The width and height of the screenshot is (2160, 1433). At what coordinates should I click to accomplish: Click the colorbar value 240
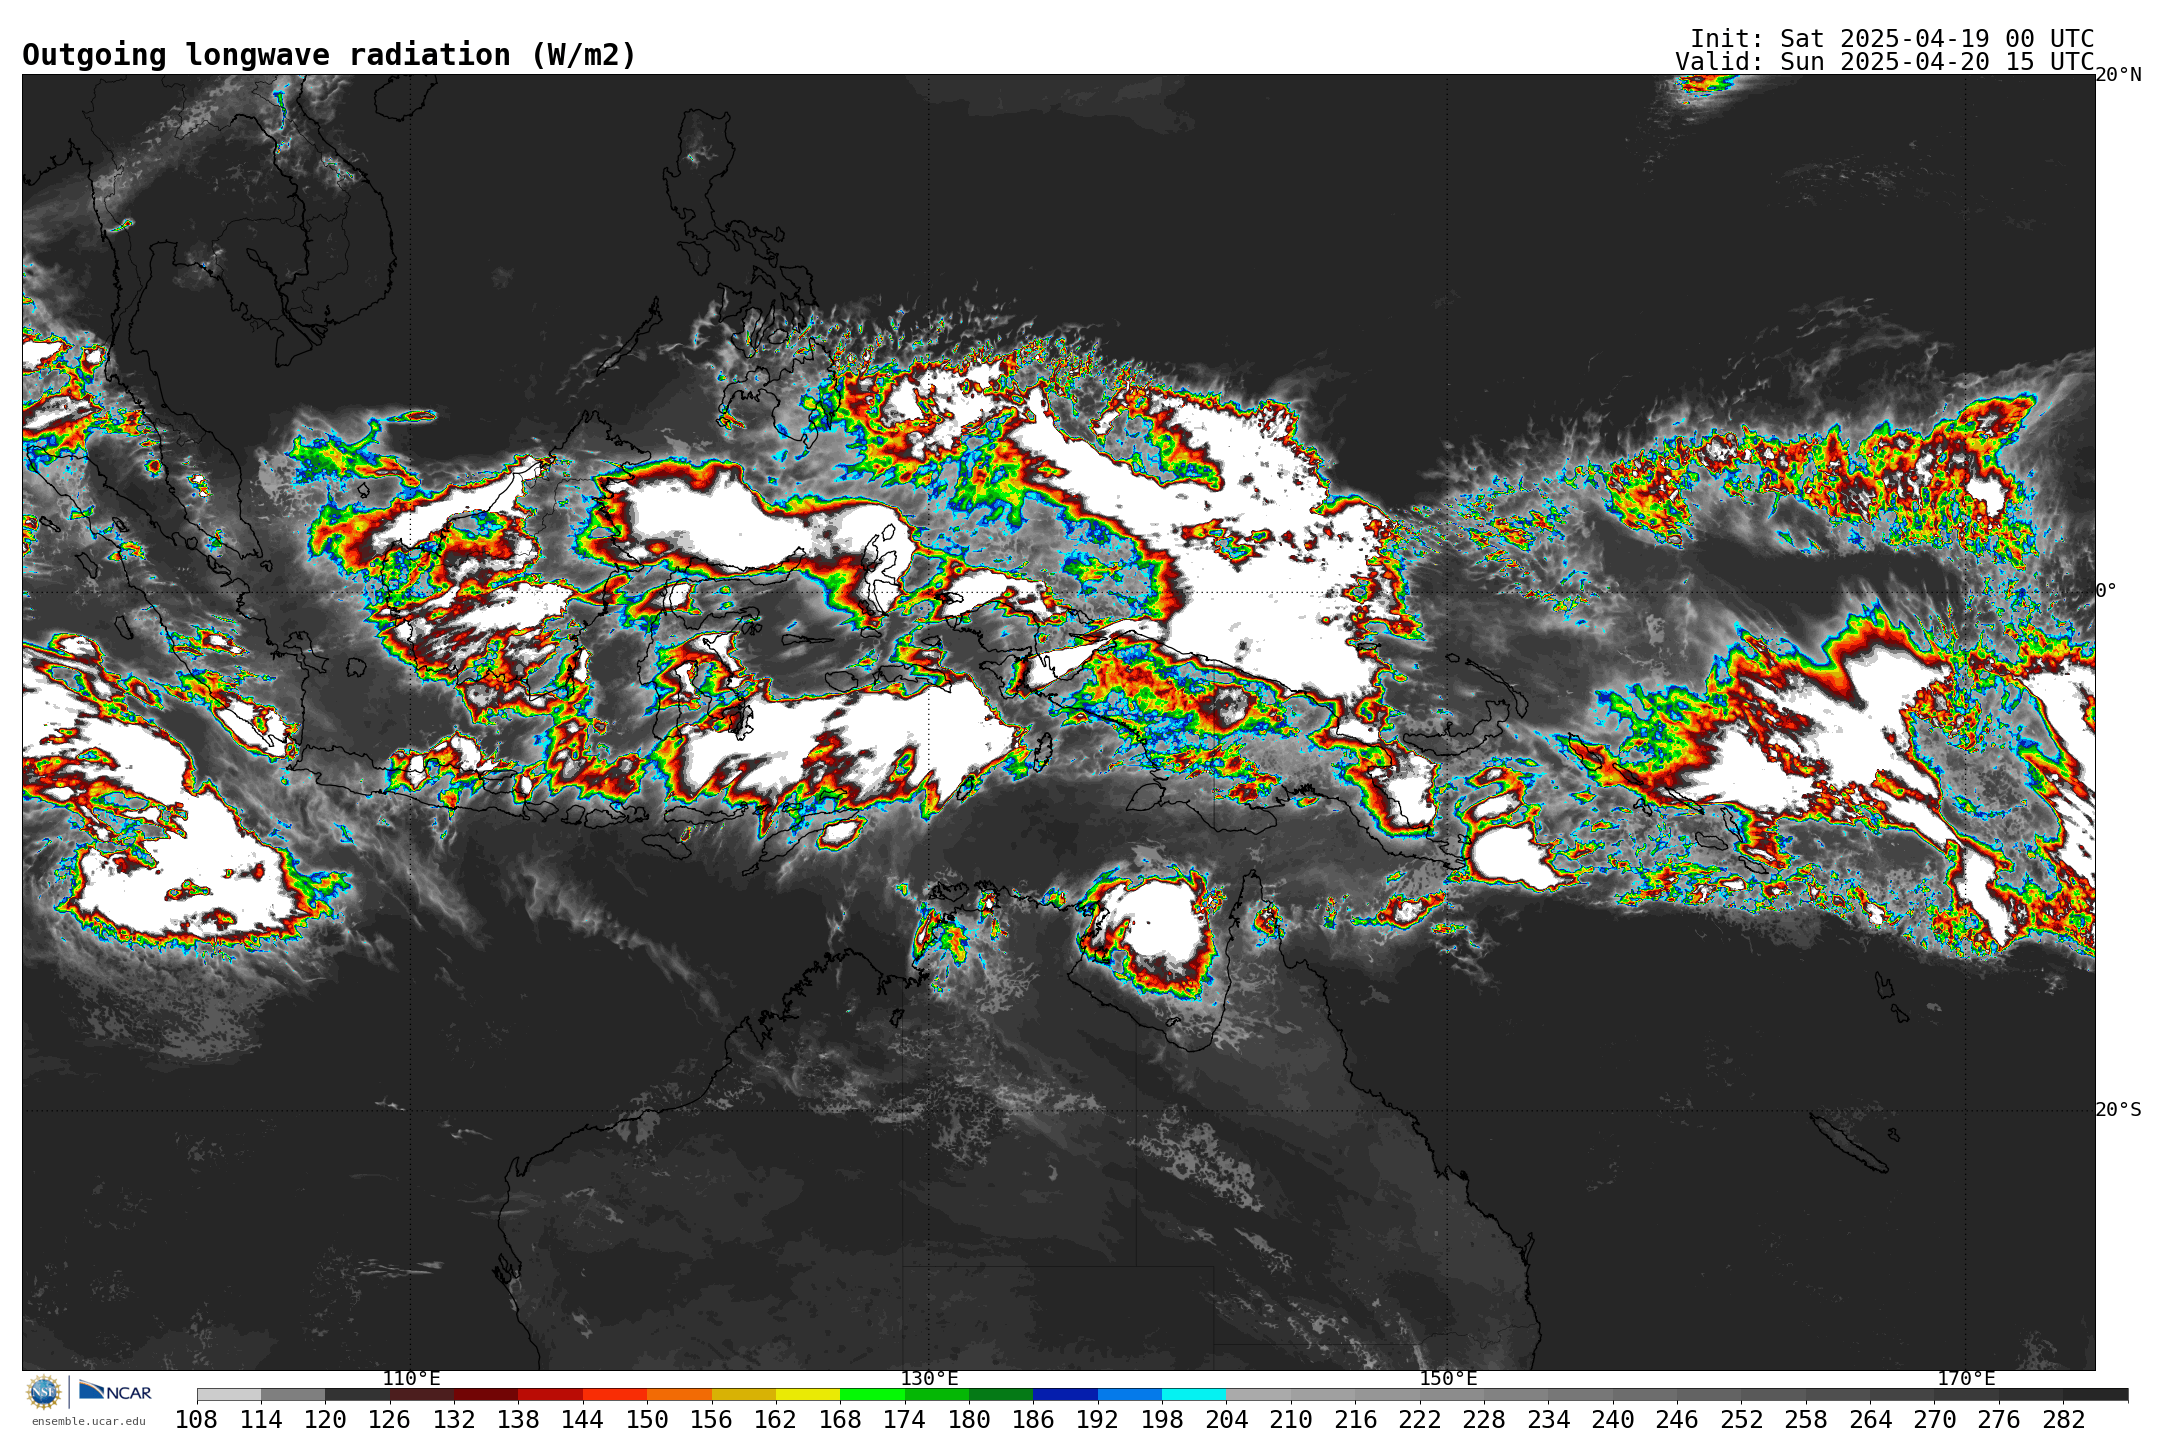coord(1612,1419)
